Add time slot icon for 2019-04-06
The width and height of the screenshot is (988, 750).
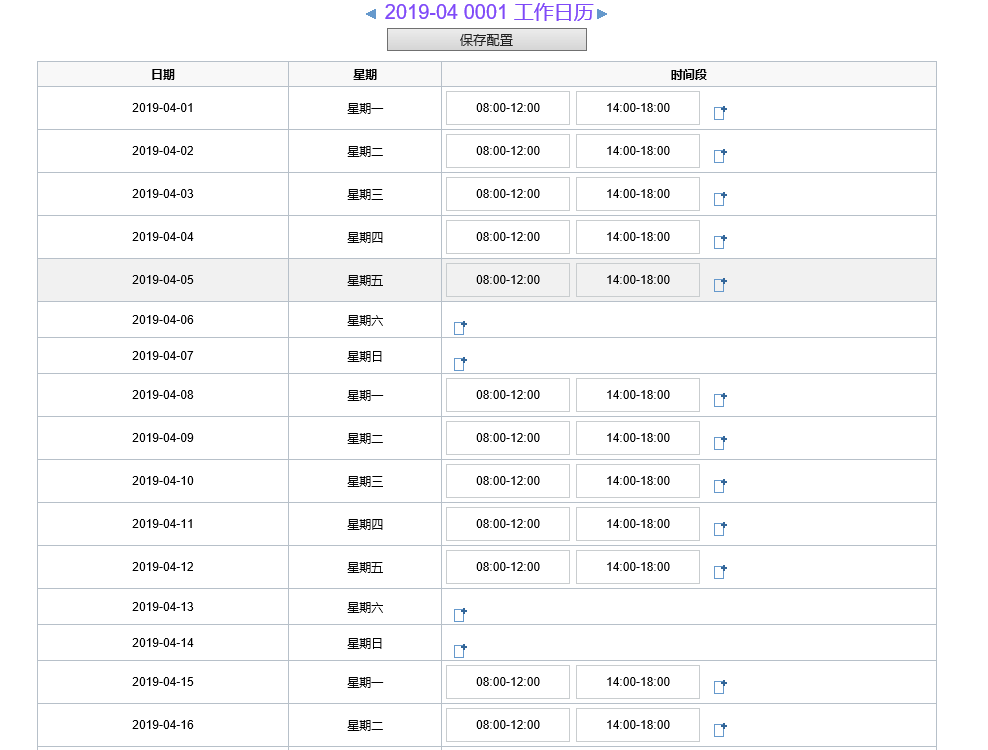(460, 327)
